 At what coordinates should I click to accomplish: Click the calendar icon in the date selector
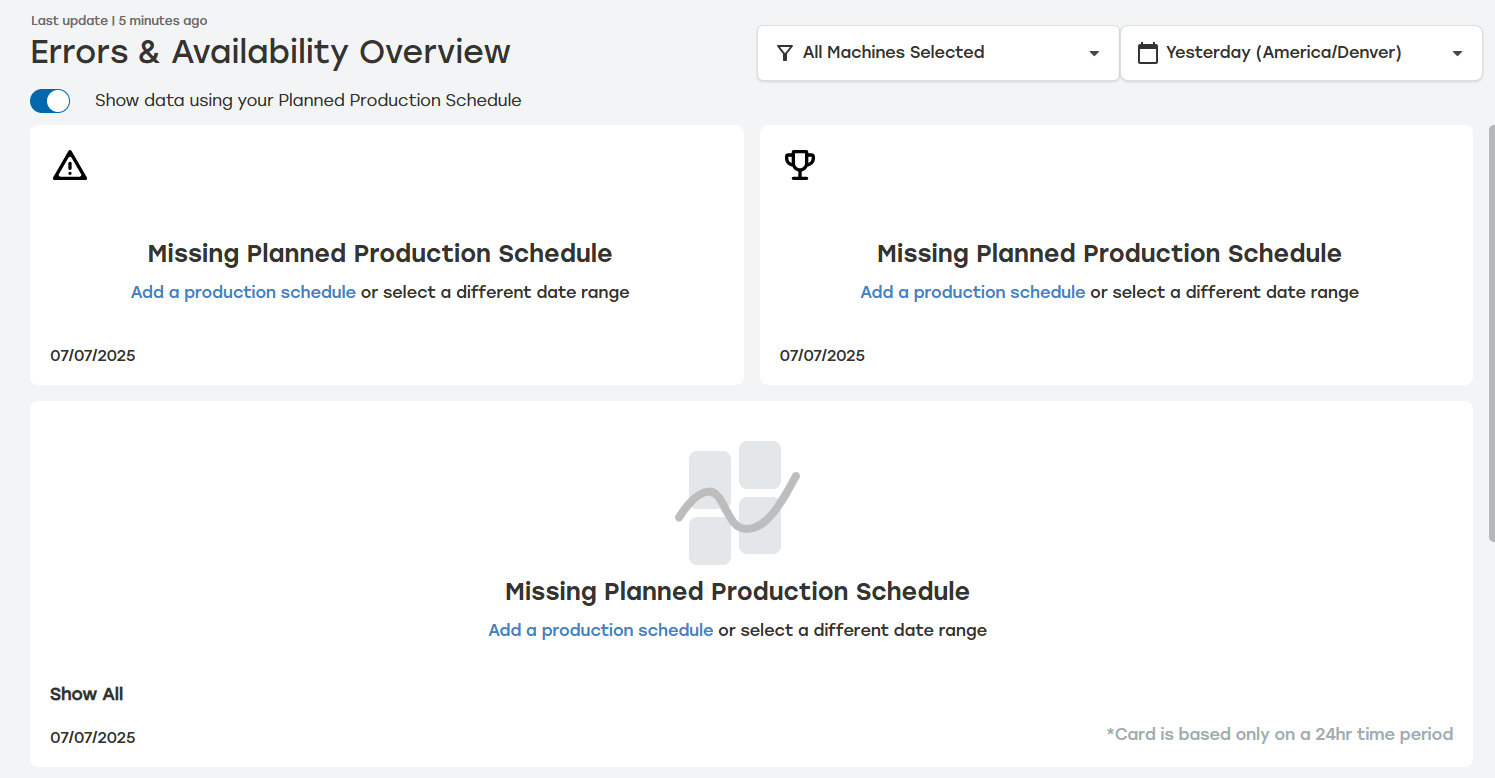(x=1147, y=52)
